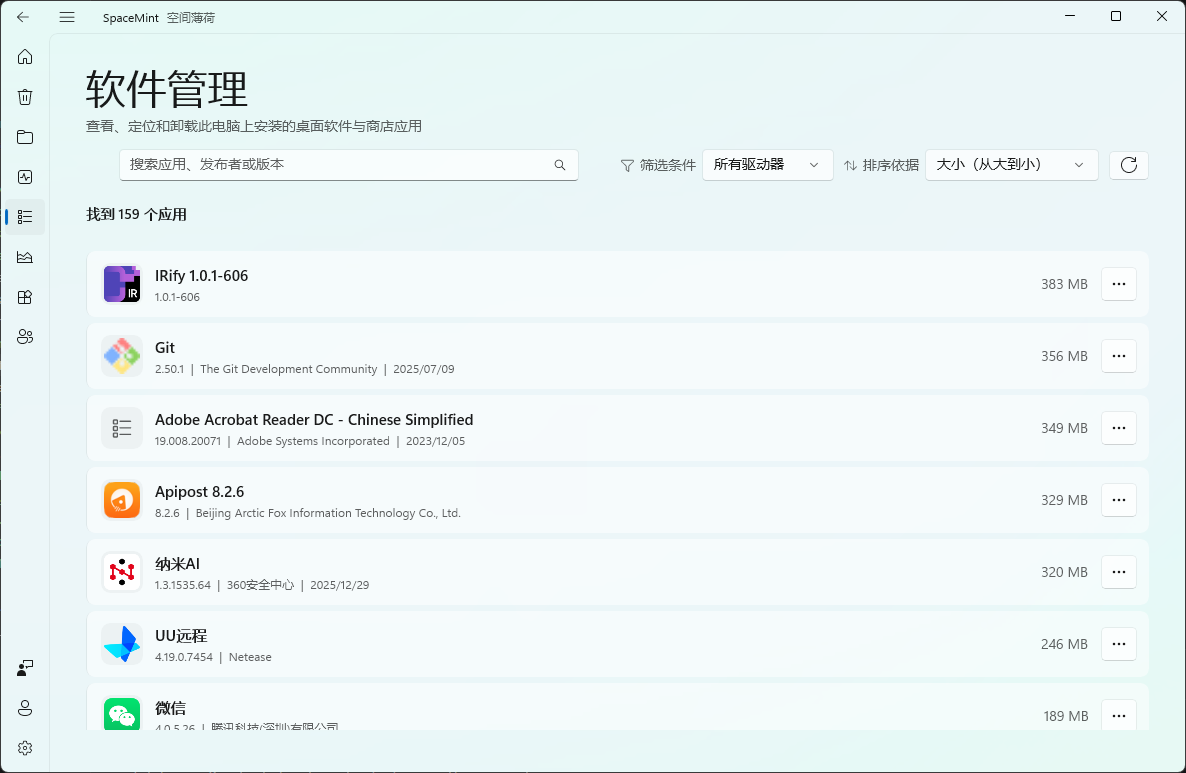Click the IRify app icon
This screenshot has width=1186, height=773.
[122, 284]
